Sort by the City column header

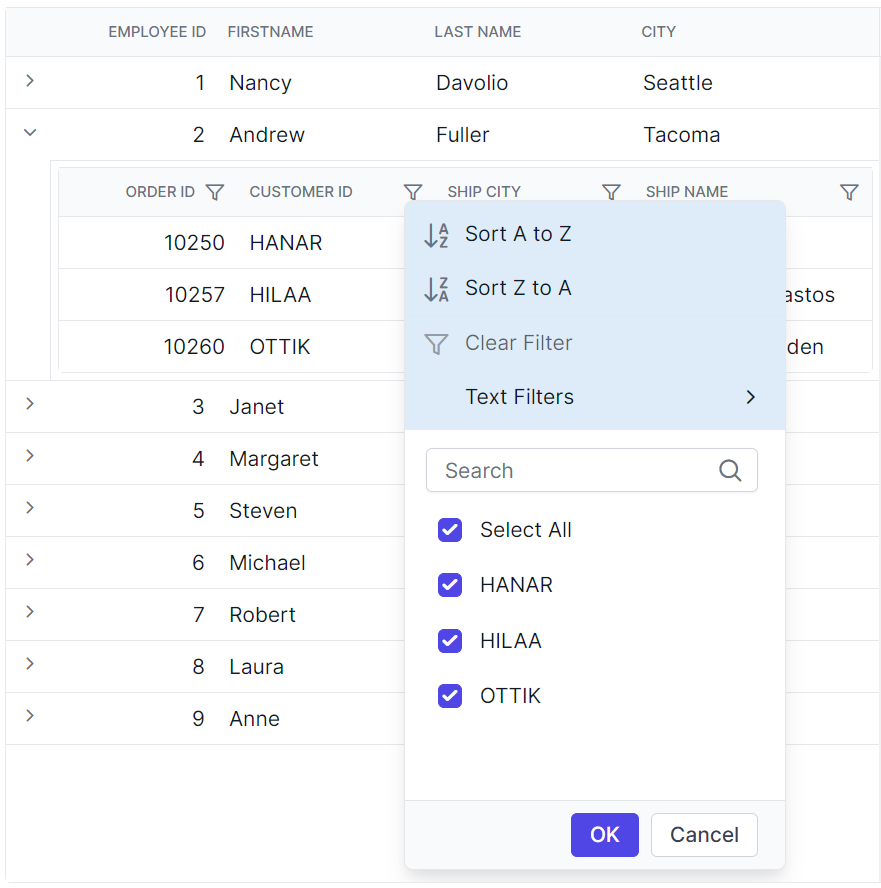[658, 32]
